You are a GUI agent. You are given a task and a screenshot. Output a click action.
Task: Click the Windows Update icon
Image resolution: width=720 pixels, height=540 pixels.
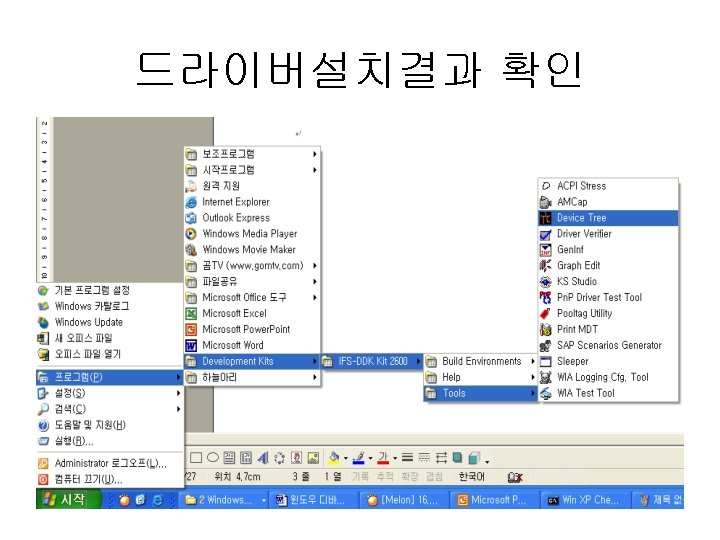[x=43, y=322]
